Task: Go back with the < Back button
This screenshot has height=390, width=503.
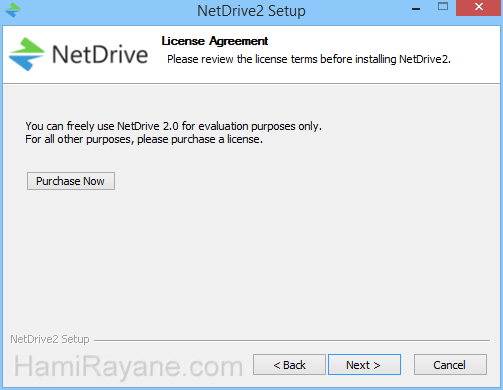Action: pyautogui.click(x=289, y=365)
